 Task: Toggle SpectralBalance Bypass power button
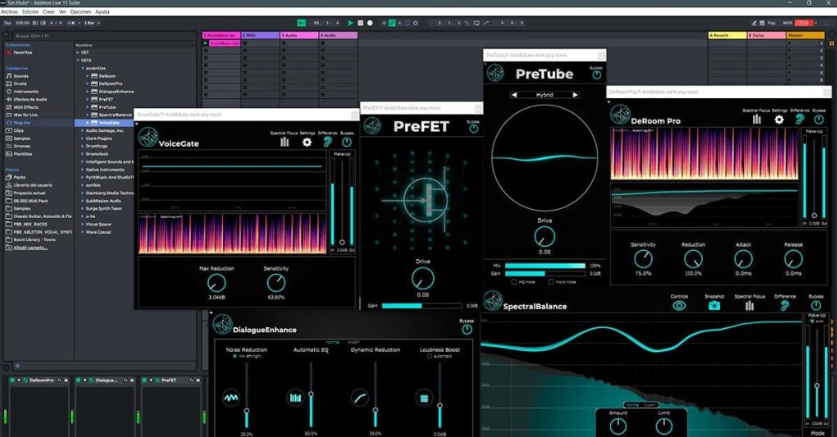(816, 306)
